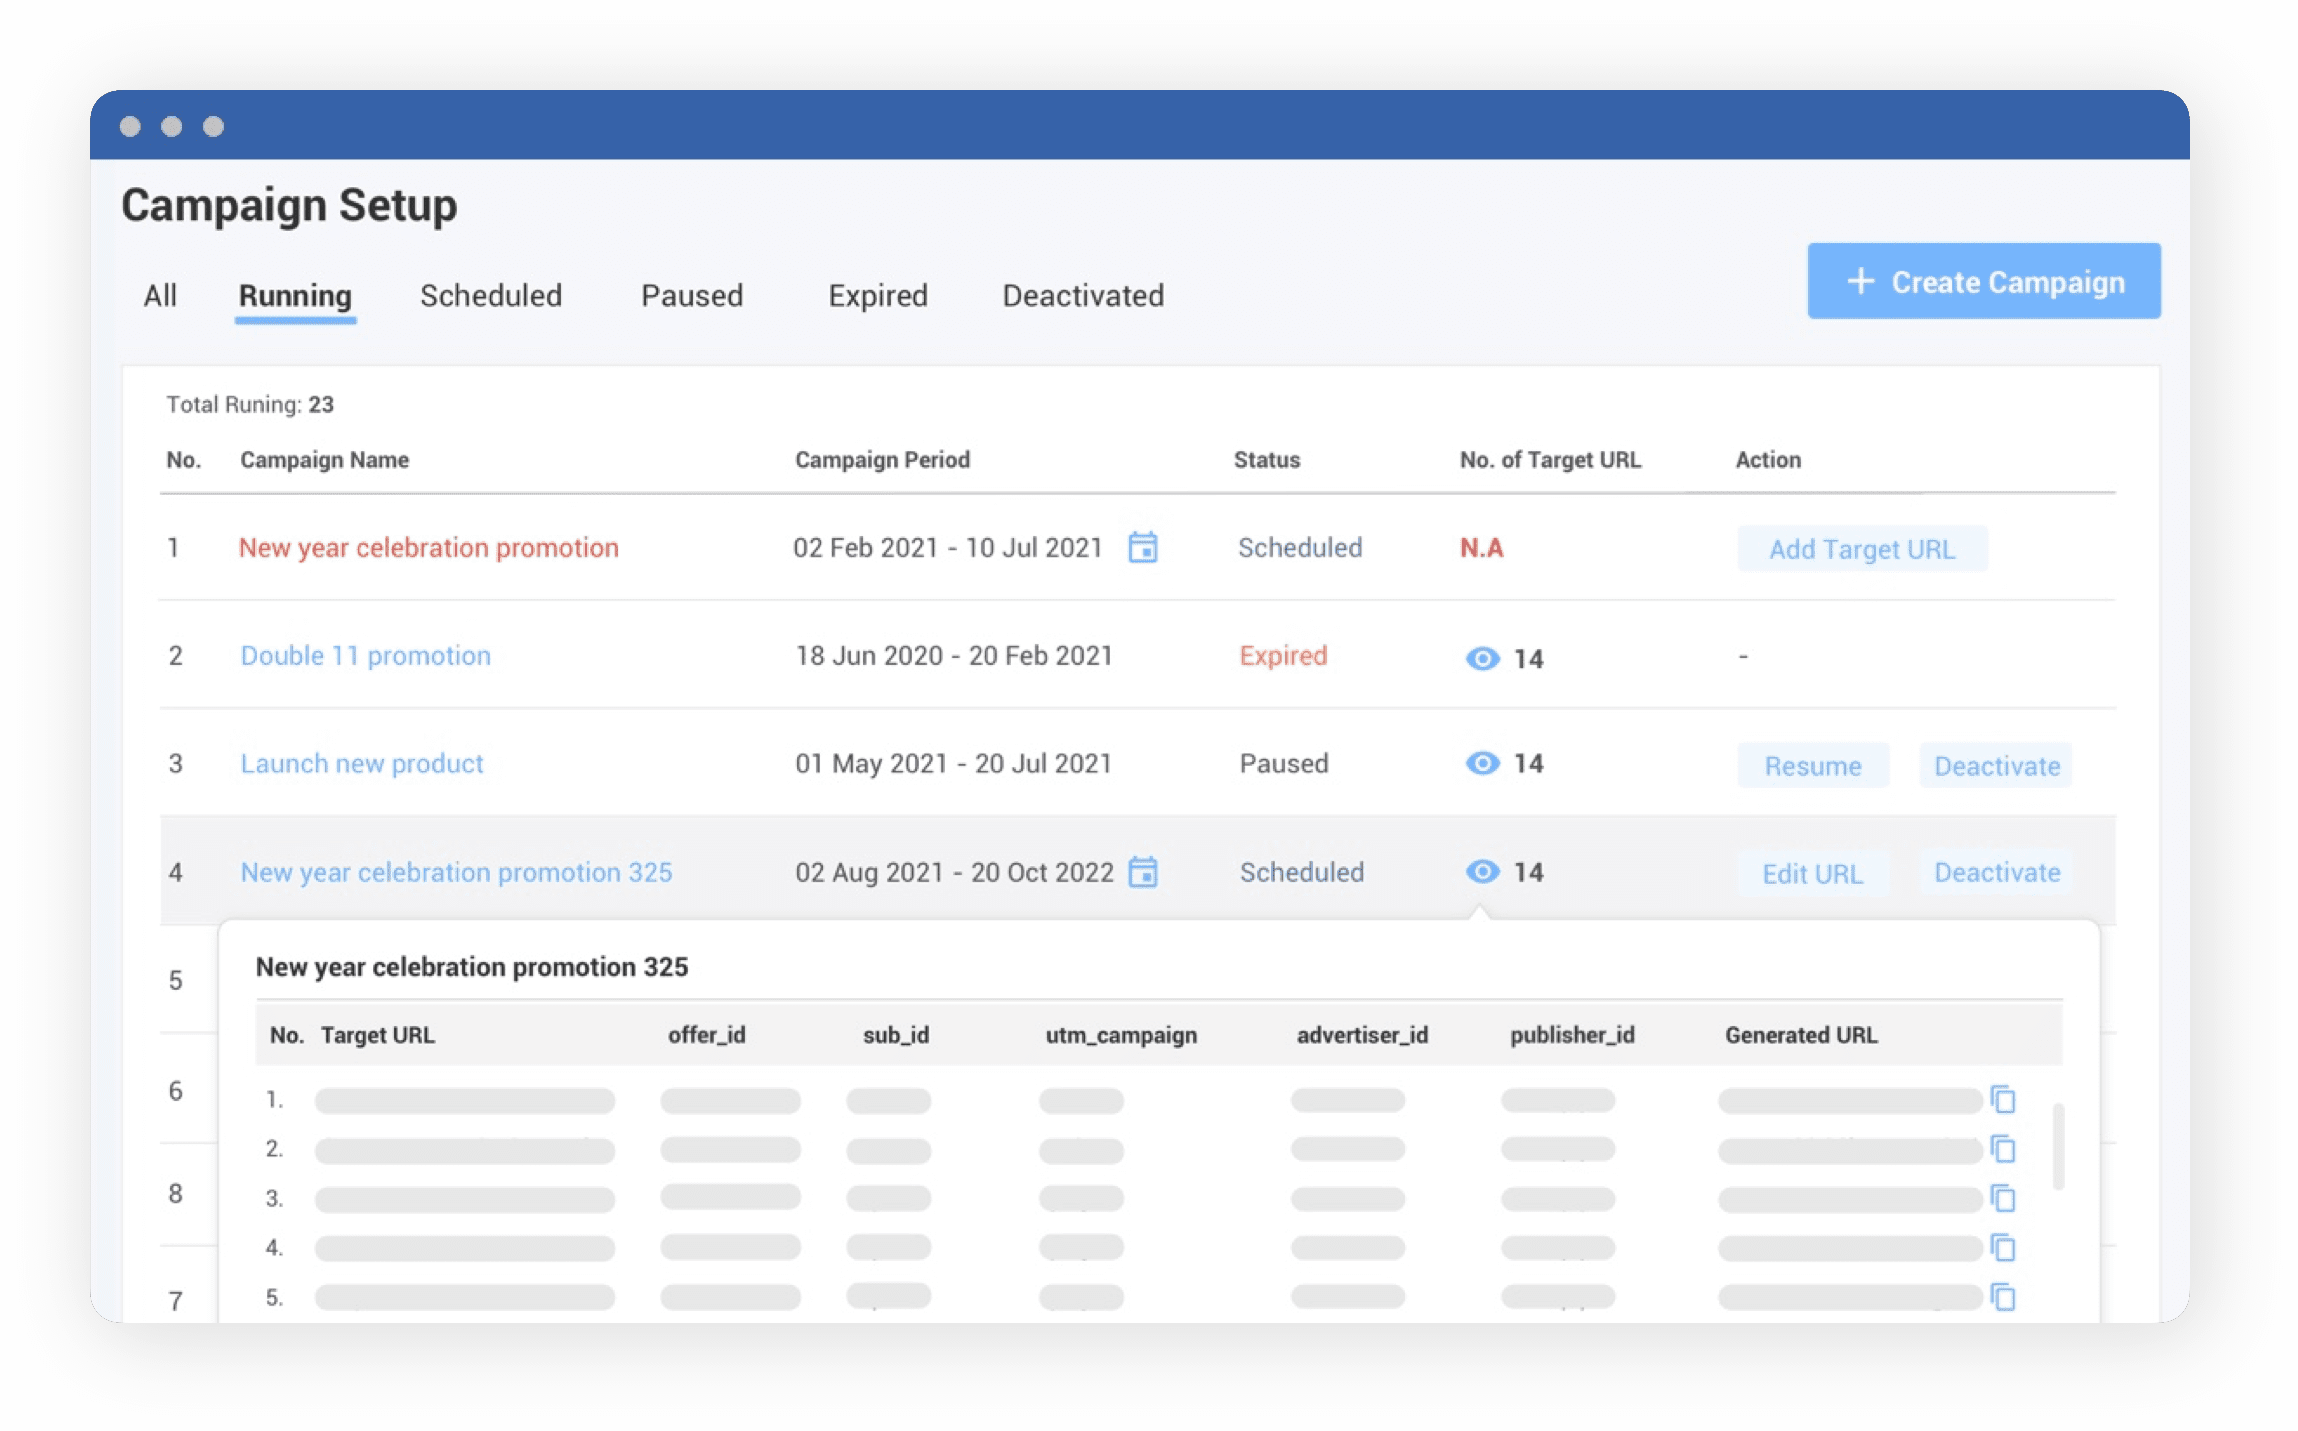Switch to the Expired tab
This screenshot has height=1431, width=2298.
877,295
